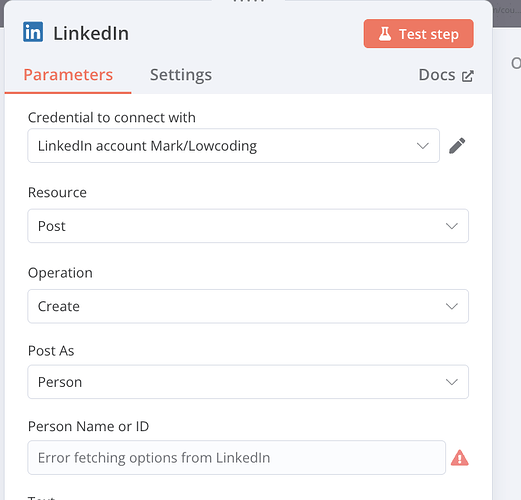Click the flask icon on Test step
521x500 pixels.
click(385, 34)
